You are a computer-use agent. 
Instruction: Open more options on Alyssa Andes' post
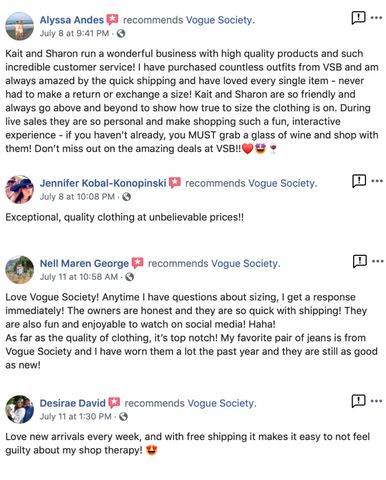click(376, 18)
